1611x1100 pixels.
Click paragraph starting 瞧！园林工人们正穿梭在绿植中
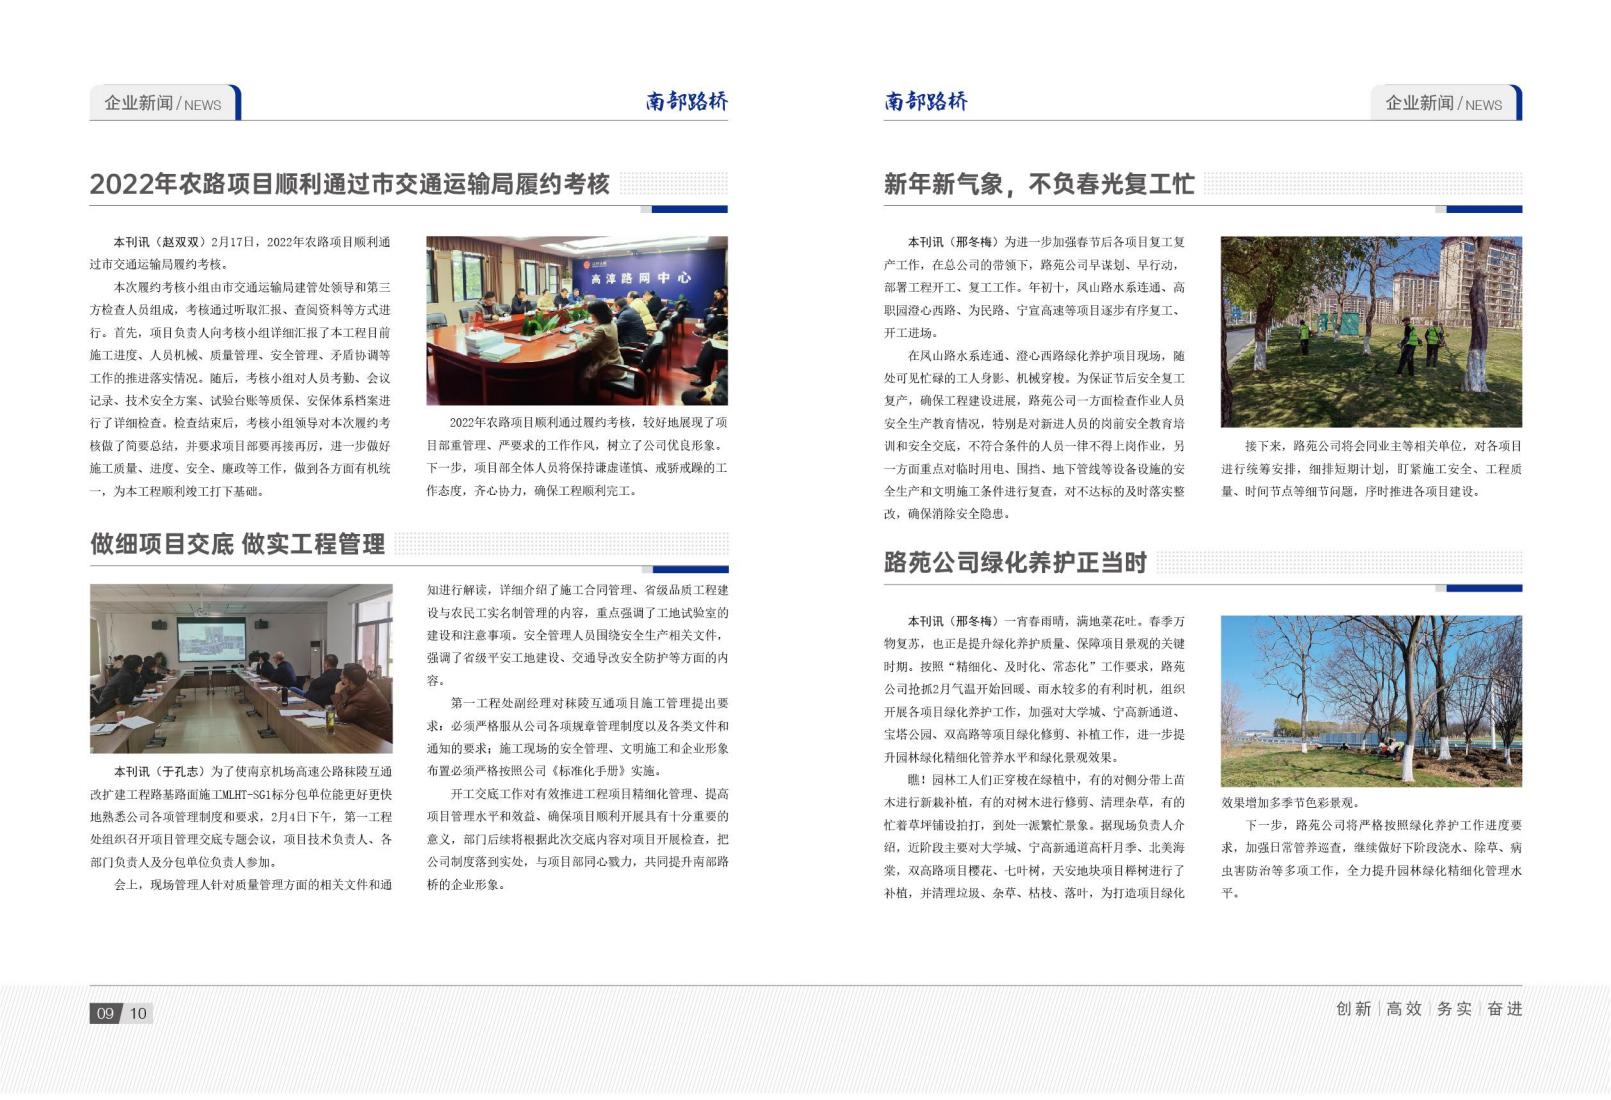[x=1034, y=836]
